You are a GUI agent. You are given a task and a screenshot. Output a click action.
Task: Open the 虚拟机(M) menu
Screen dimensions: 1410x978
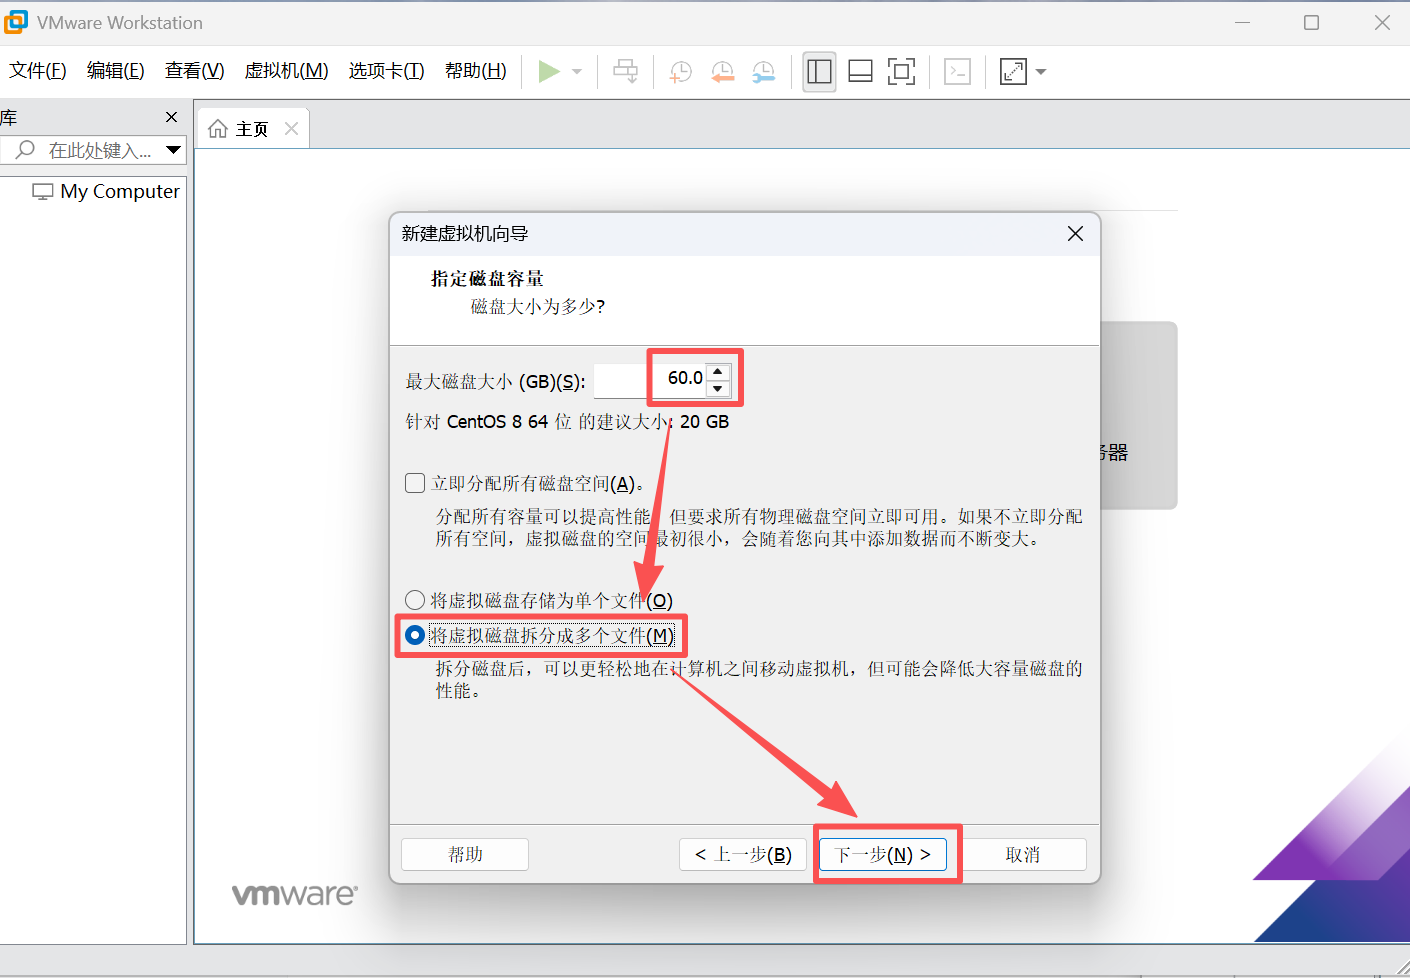click(x=287, y=71)
